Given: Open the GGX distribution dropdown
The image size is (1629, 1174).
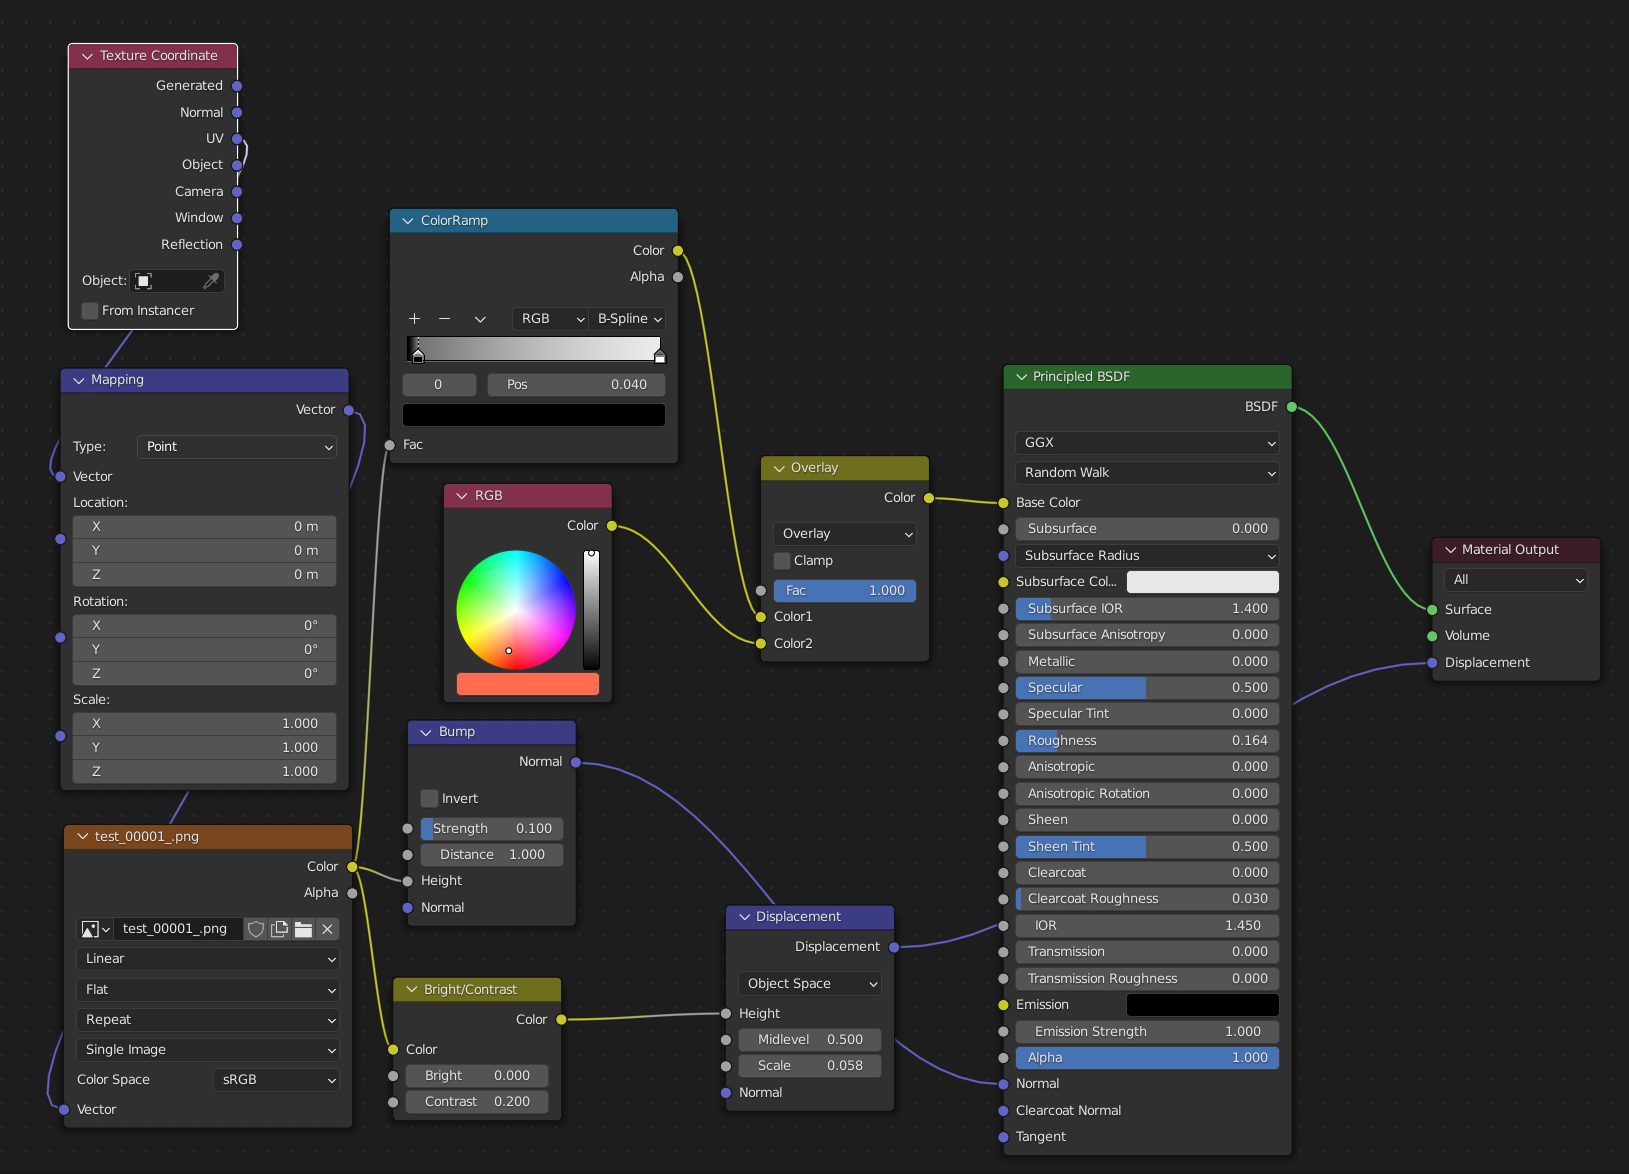Looking at the screenshot, I should tap(1147, 443).
